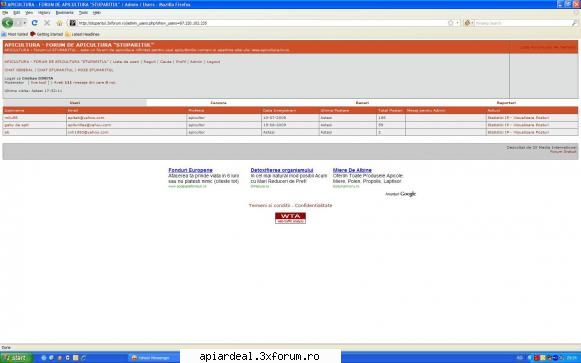Screen dimensions: 581x363
Task: Open the Latest Headlines feed bookmark
Action: [x=82, y=34]
